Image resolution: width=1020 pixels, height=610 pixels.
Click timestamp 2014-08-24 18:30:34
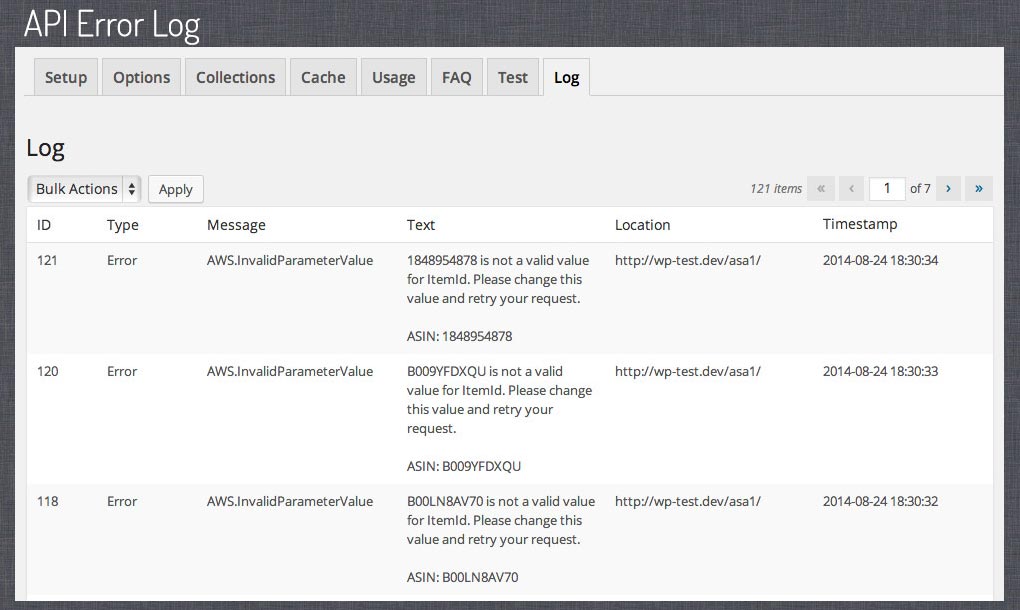[x=880, y=260]
